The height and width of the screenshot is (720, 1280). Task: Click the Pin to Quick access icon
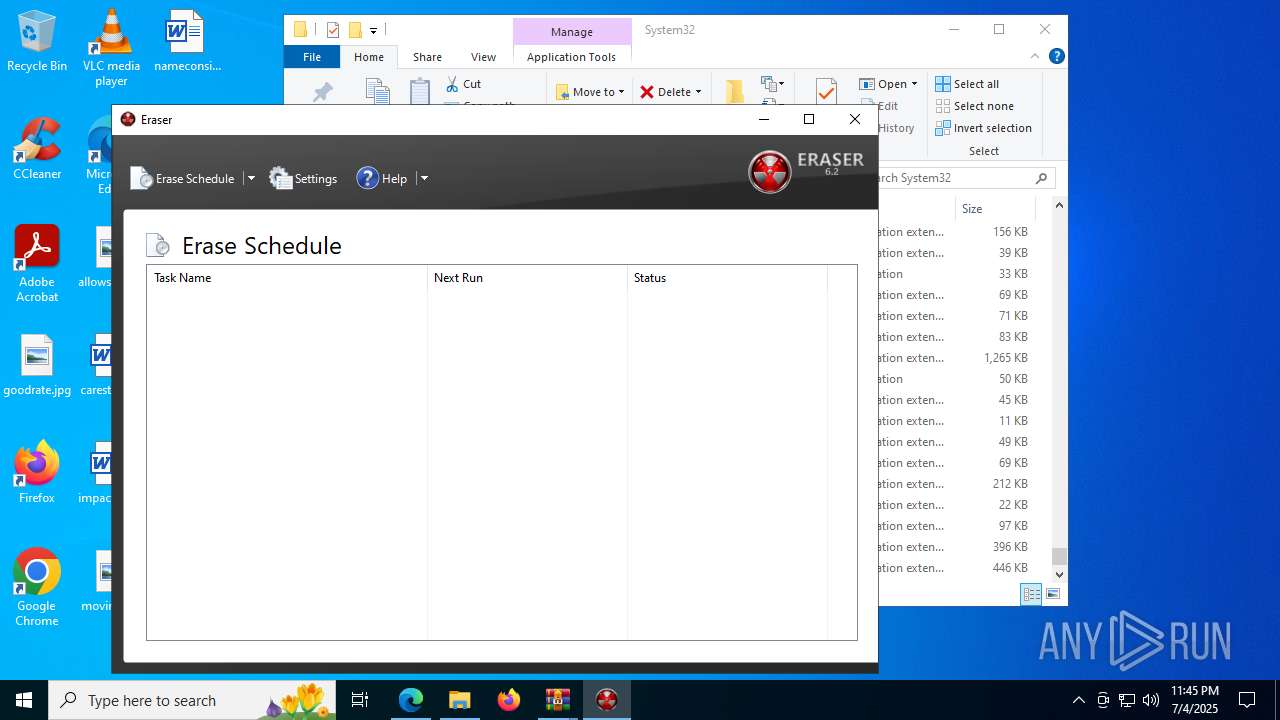pos(323,92)
